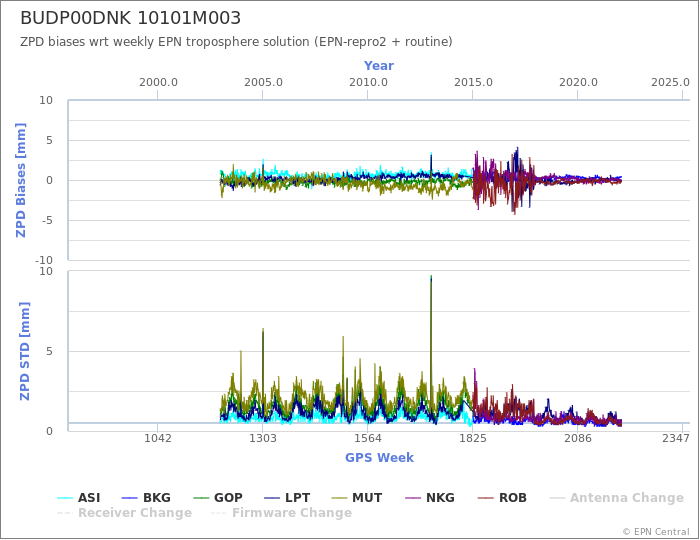
Task: Click the ZPD biases chart subtitle
Action: point(236,42)
